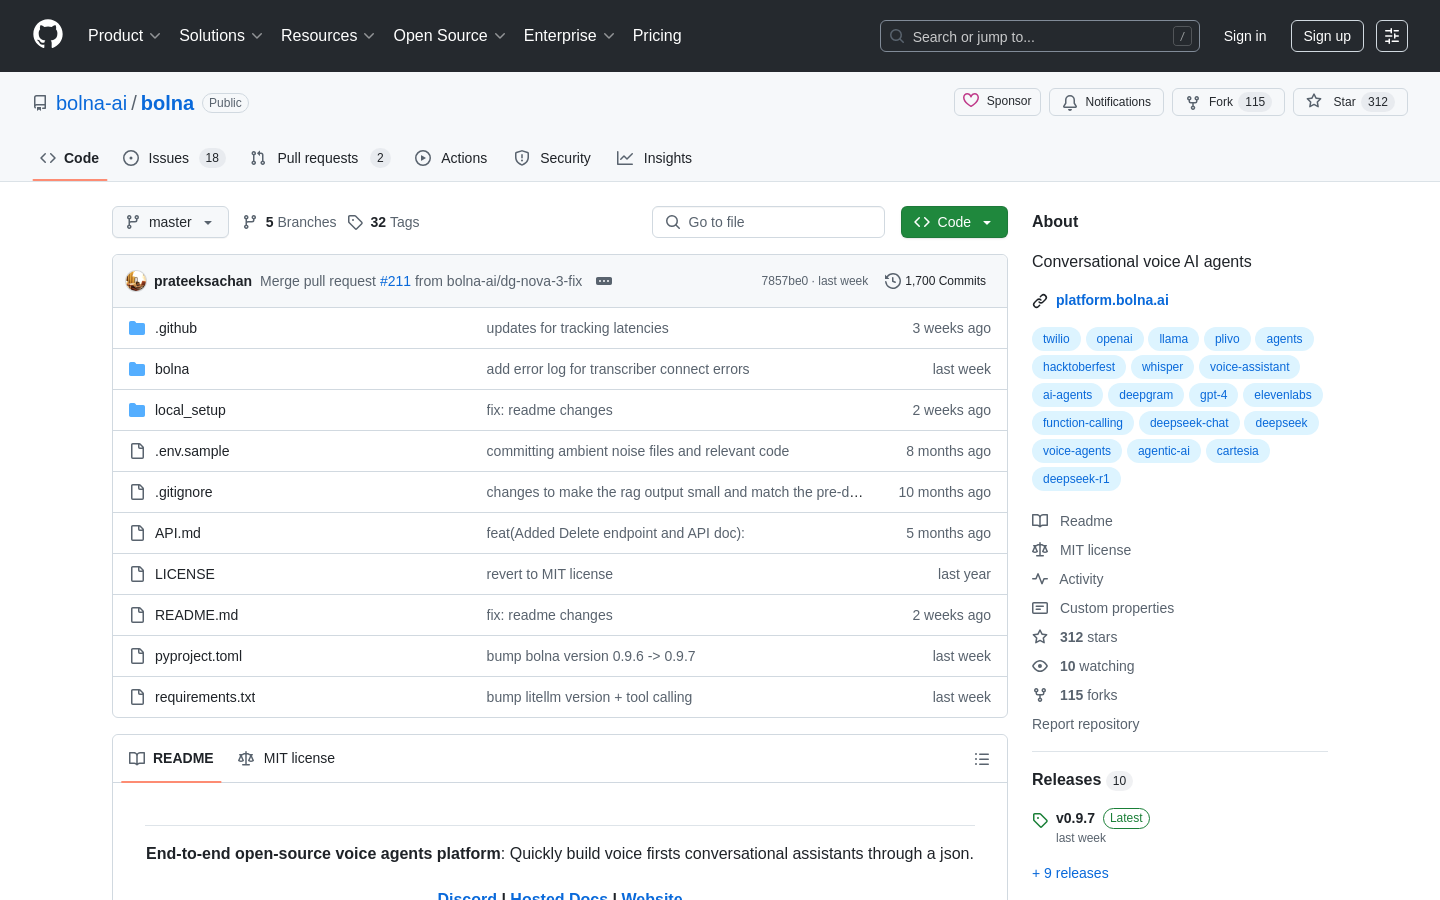This screenshot has height=900, width=1440.
Task: Switch to the Security tab
Action: tap(552, 158)
